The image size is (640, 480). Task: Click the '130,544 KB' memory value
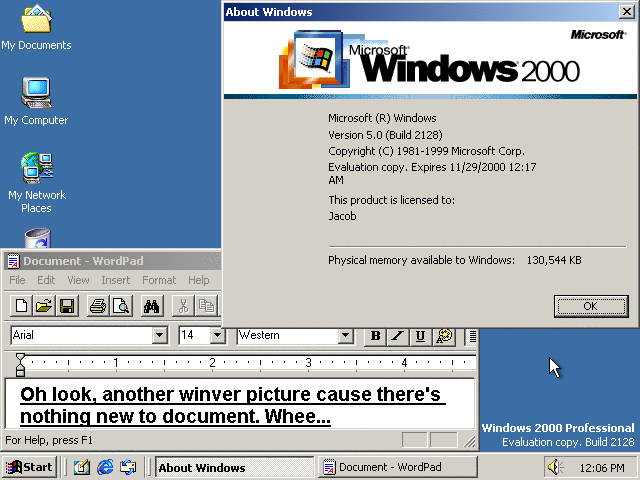554,260
